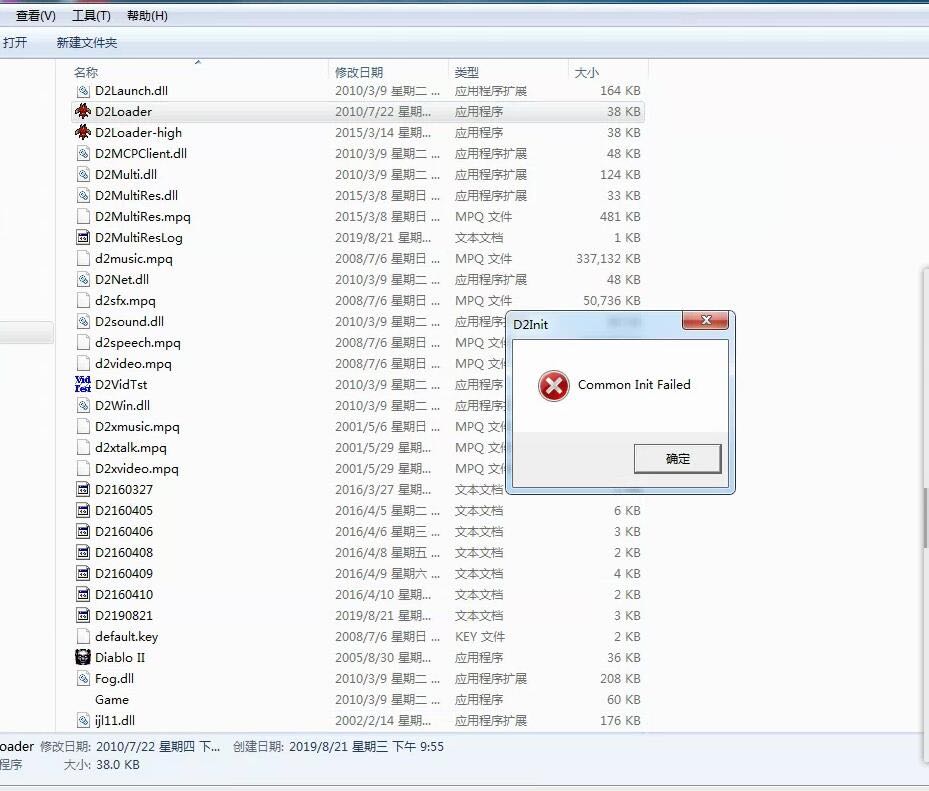Click the d2sfx.mpq file icon
929x791 pixels.
83,301
